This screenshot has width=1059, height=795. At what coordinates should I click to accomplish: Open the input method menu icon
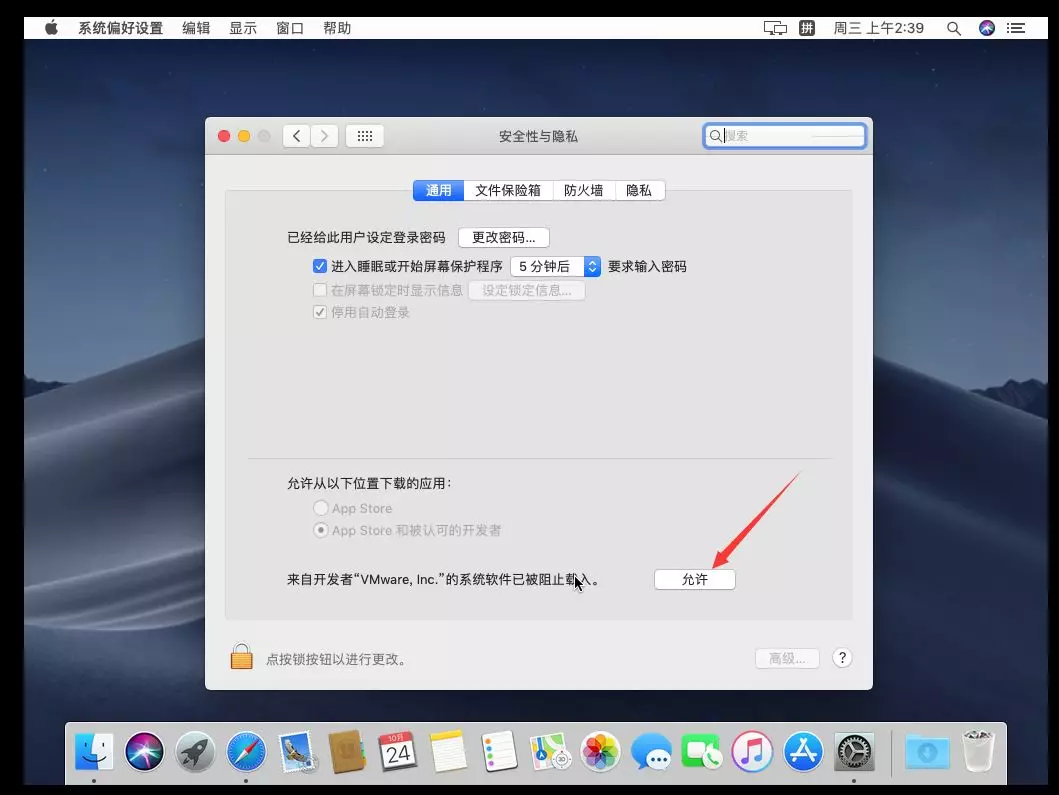(x=807, y=28)
